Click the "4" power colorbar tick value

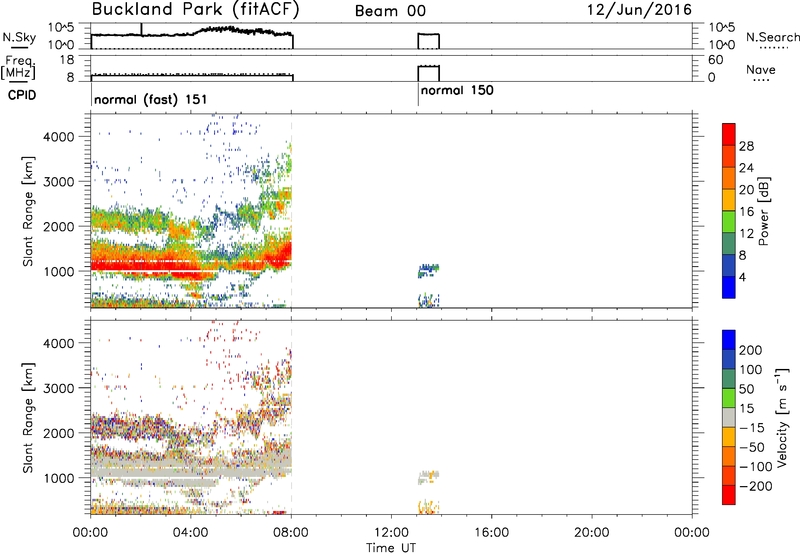(x=742, y=277)
